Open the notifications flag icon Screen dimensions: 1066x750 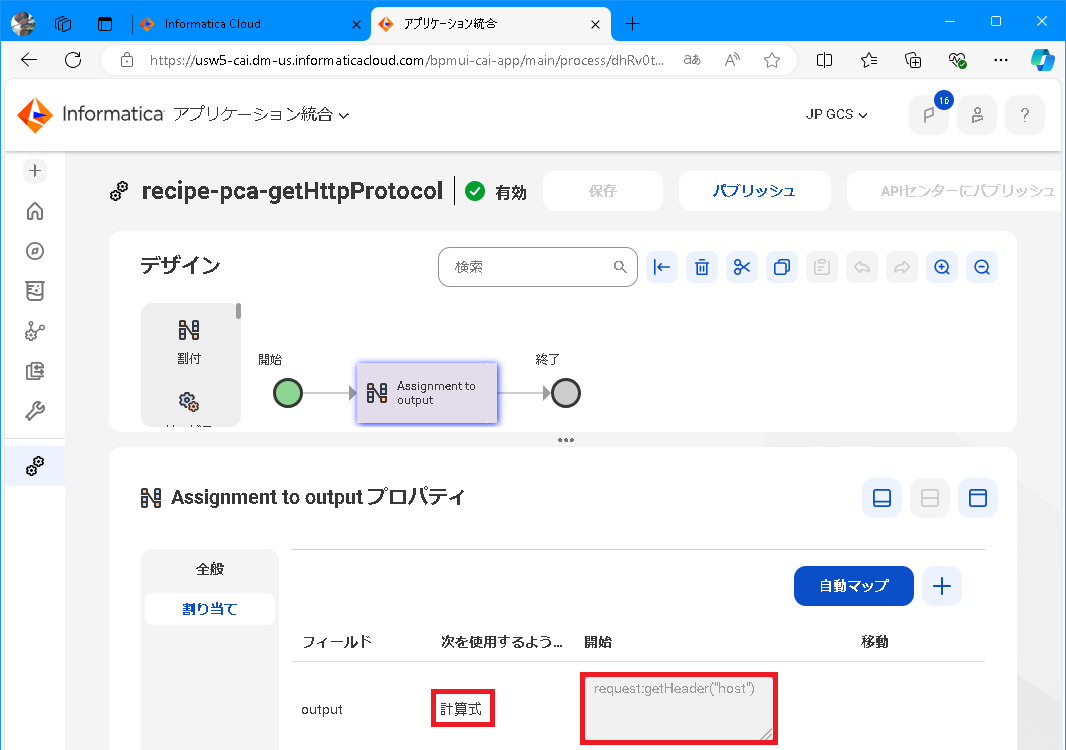click(x=929, y=115)
